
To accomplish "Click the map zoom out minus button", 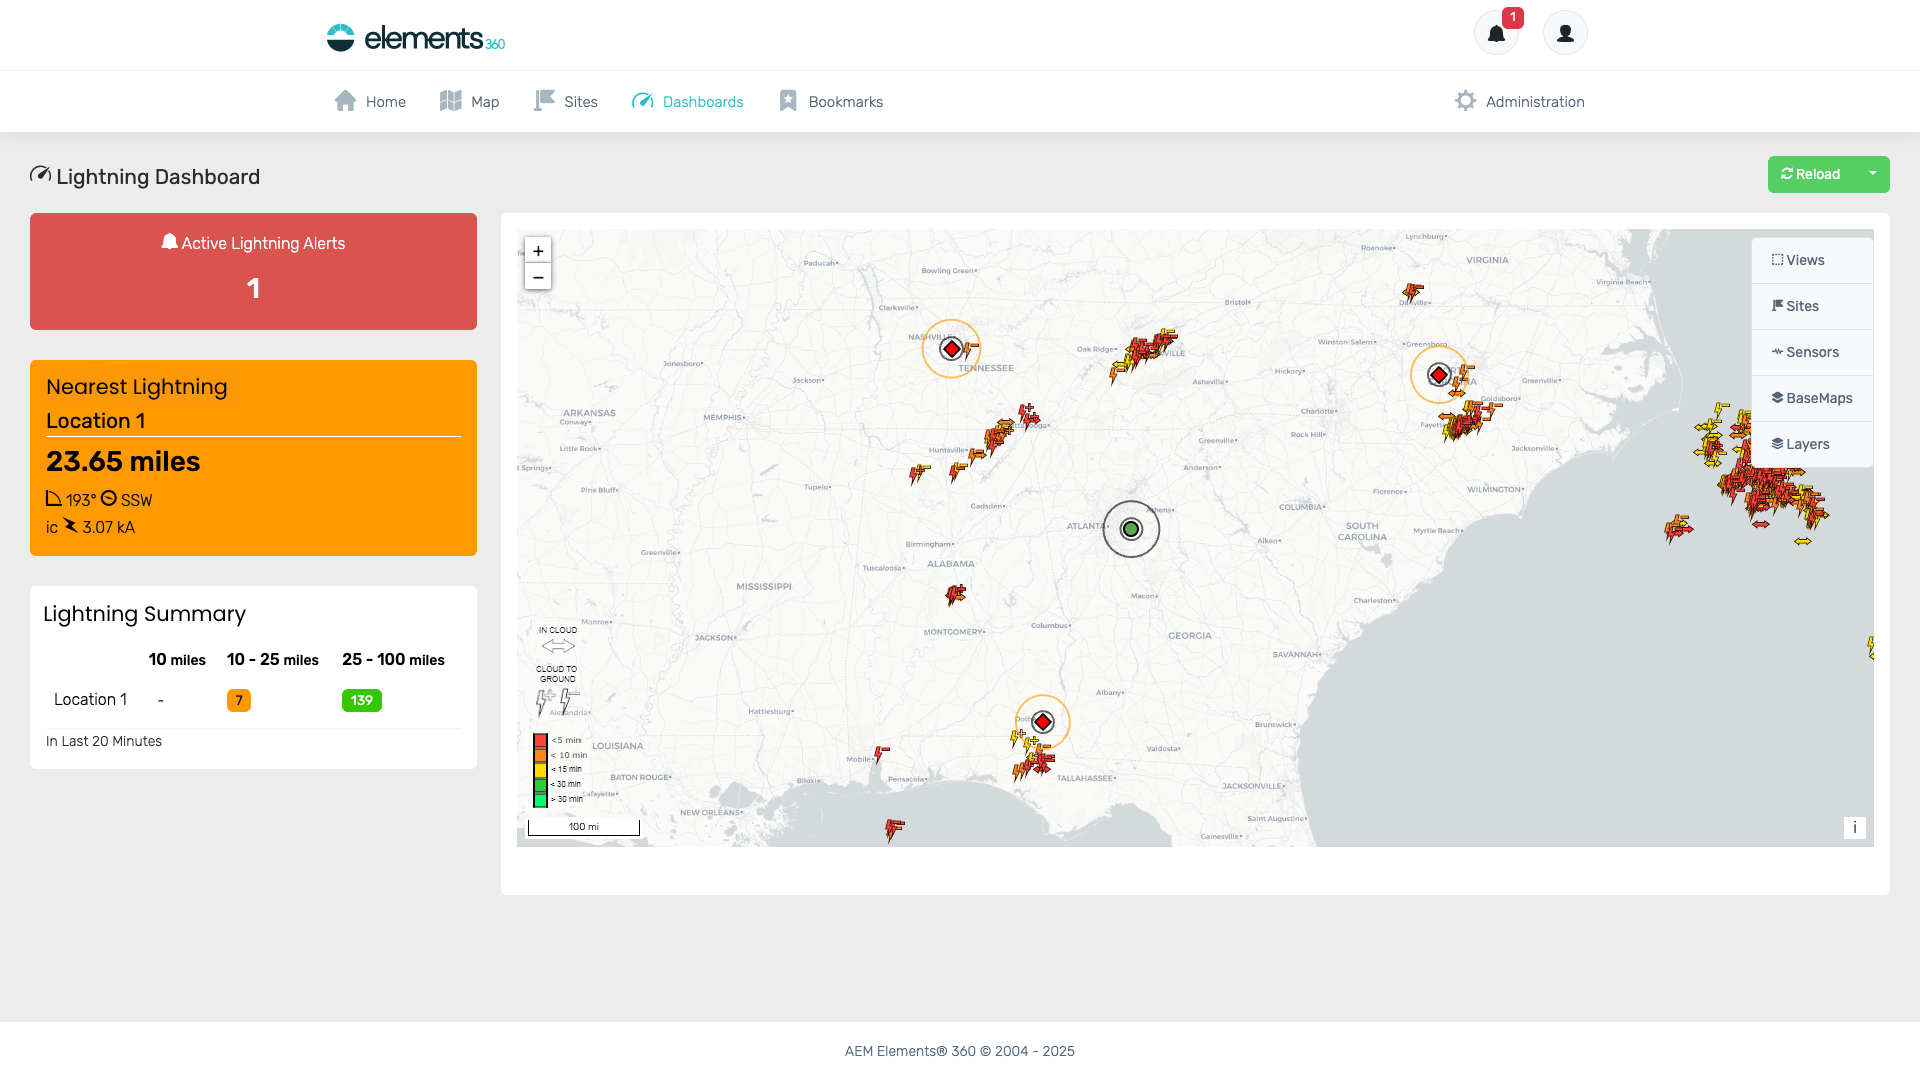I will 538,277.
